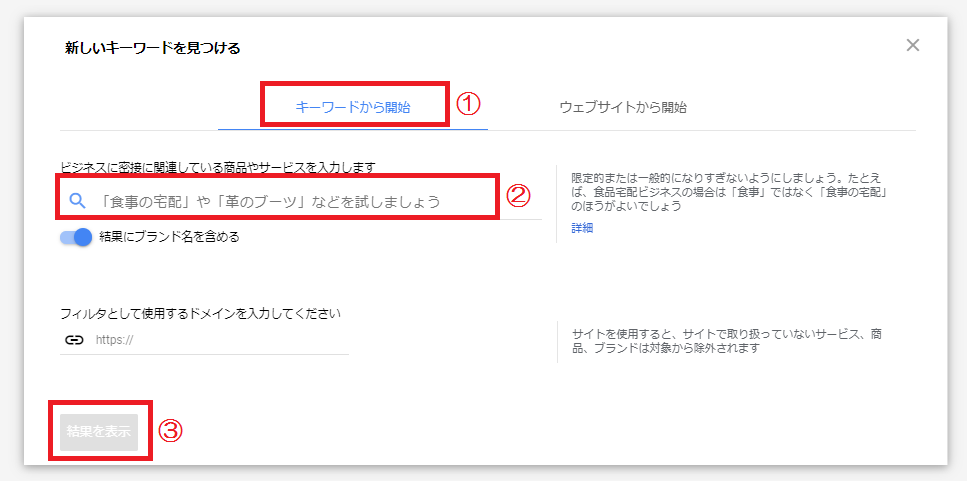The height and width of the screenshot is (481, 967).
Task: Switch to キーワードから開始 tab
Action: tap(353, 107)
